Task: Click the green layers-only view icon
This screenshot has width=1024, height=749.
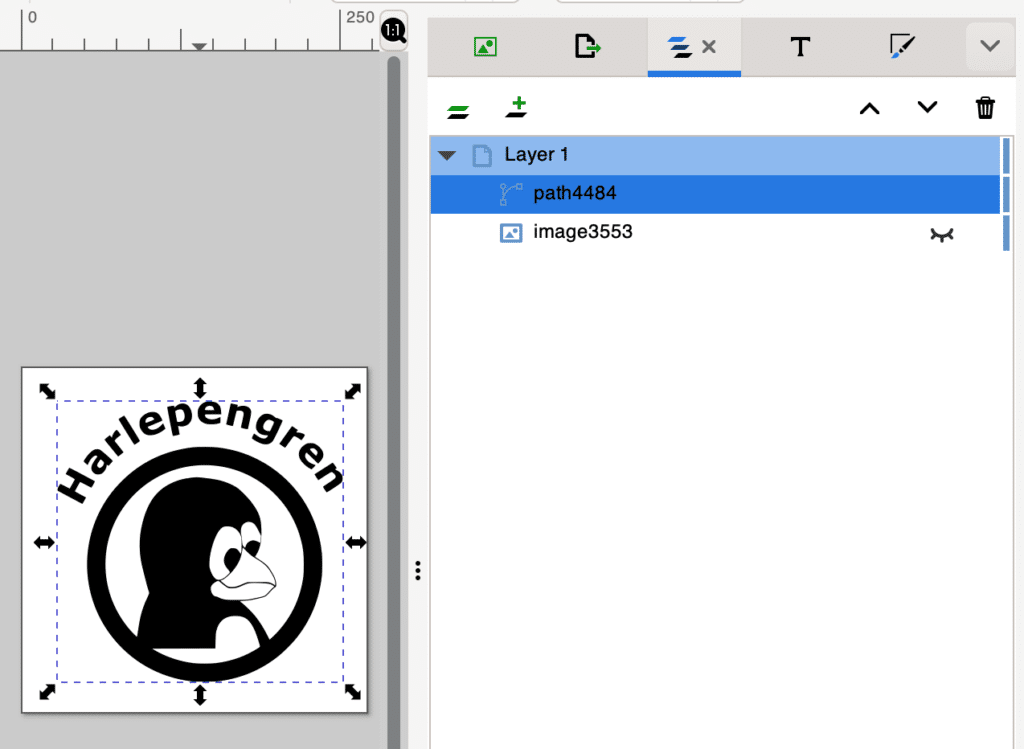Action: (458, 110)
